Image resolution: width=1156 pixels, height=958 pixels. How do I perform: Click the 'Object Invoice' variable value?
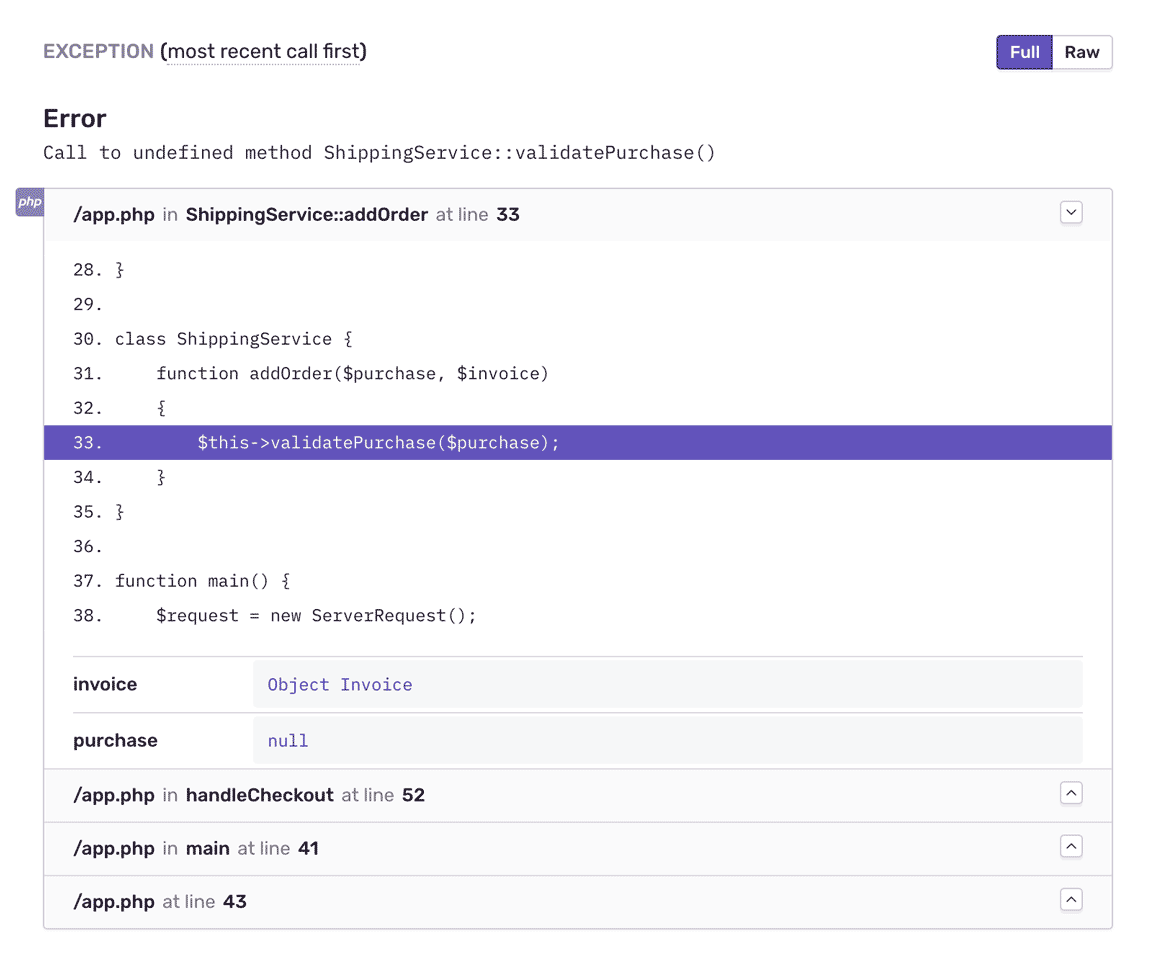click(340, 685)
